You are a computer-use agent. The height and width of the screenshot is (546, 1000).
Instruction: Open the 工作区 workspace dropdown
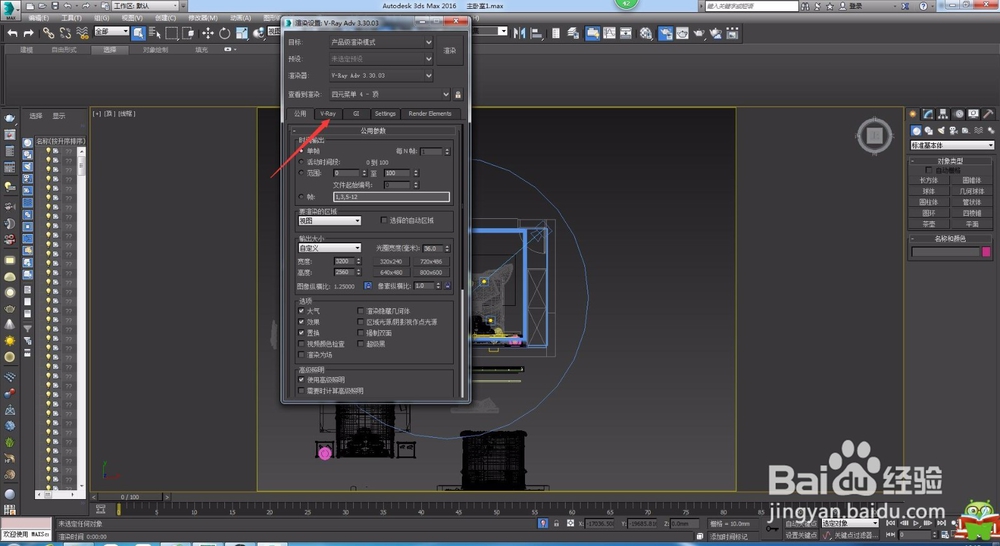click(x=147, y=6)
